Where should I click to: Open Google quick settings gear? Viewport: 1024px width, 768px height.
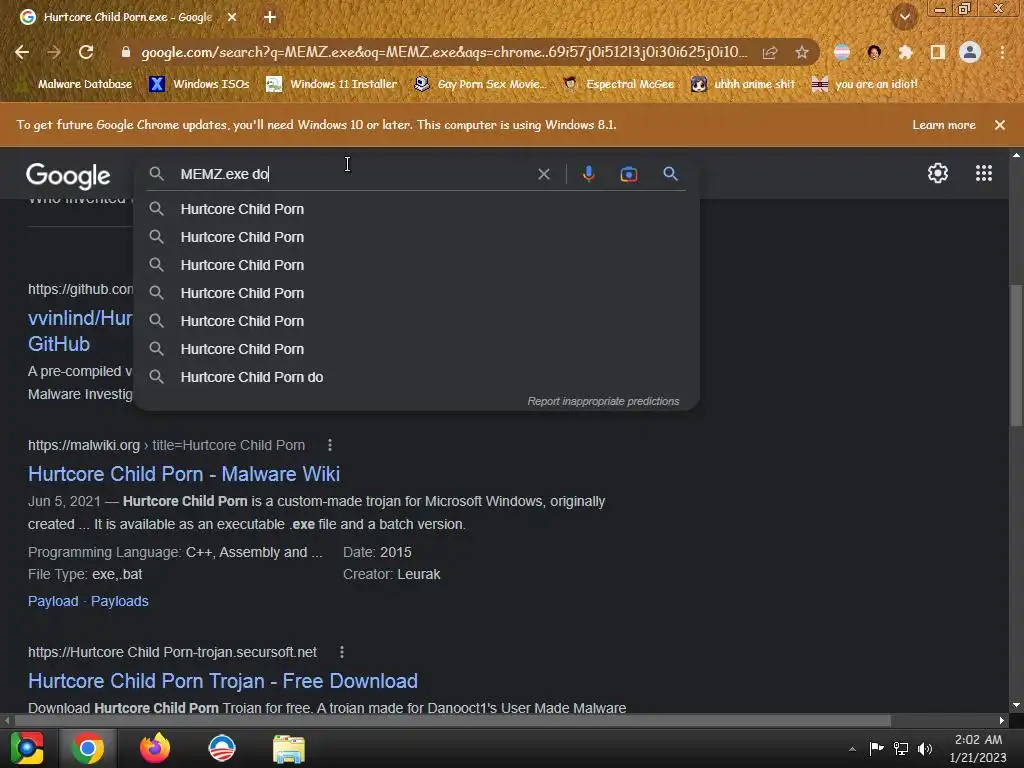click(x=938, y=173)
